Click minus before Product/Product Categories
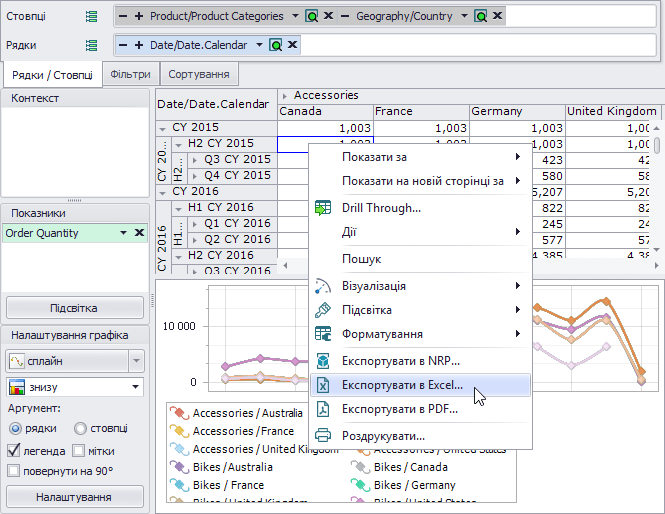The height and width of the screenshot is (514, 665). click(123, 17)
